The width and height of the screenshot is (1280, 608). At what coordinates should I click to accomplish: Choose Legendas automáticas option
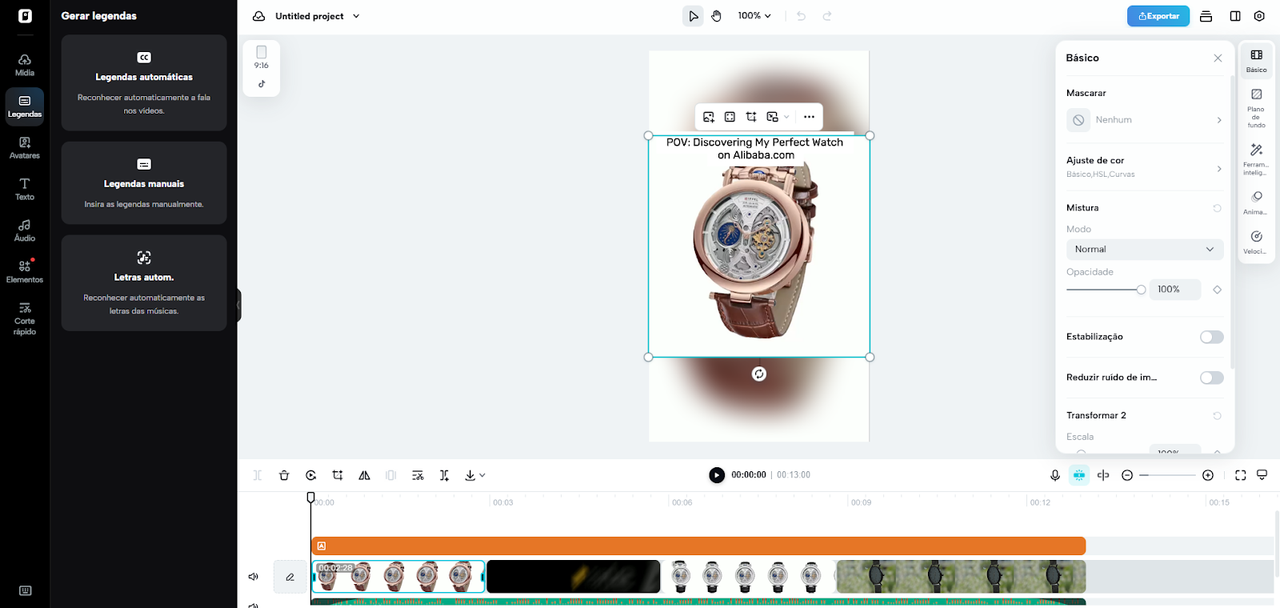[144, 82]
